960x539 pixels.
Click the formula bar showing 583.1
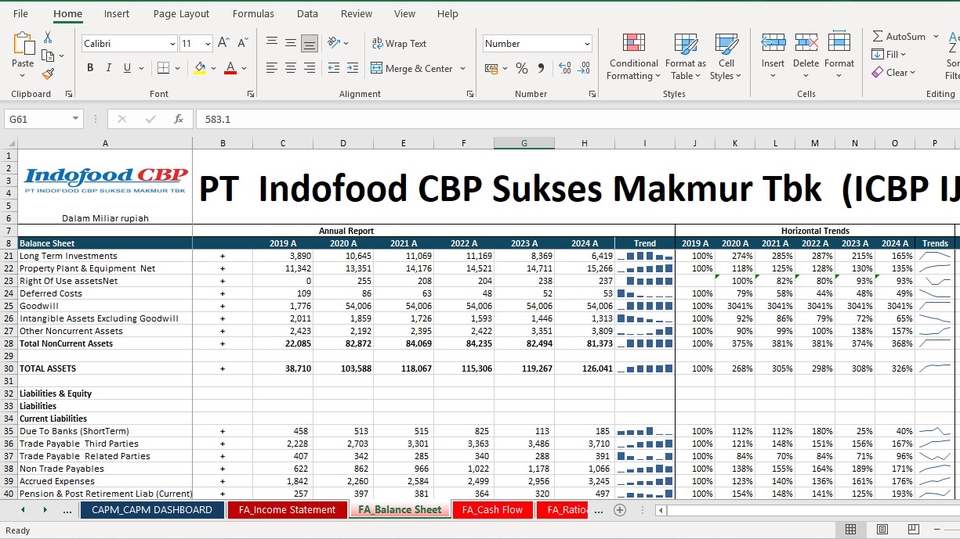pos(576,119)
